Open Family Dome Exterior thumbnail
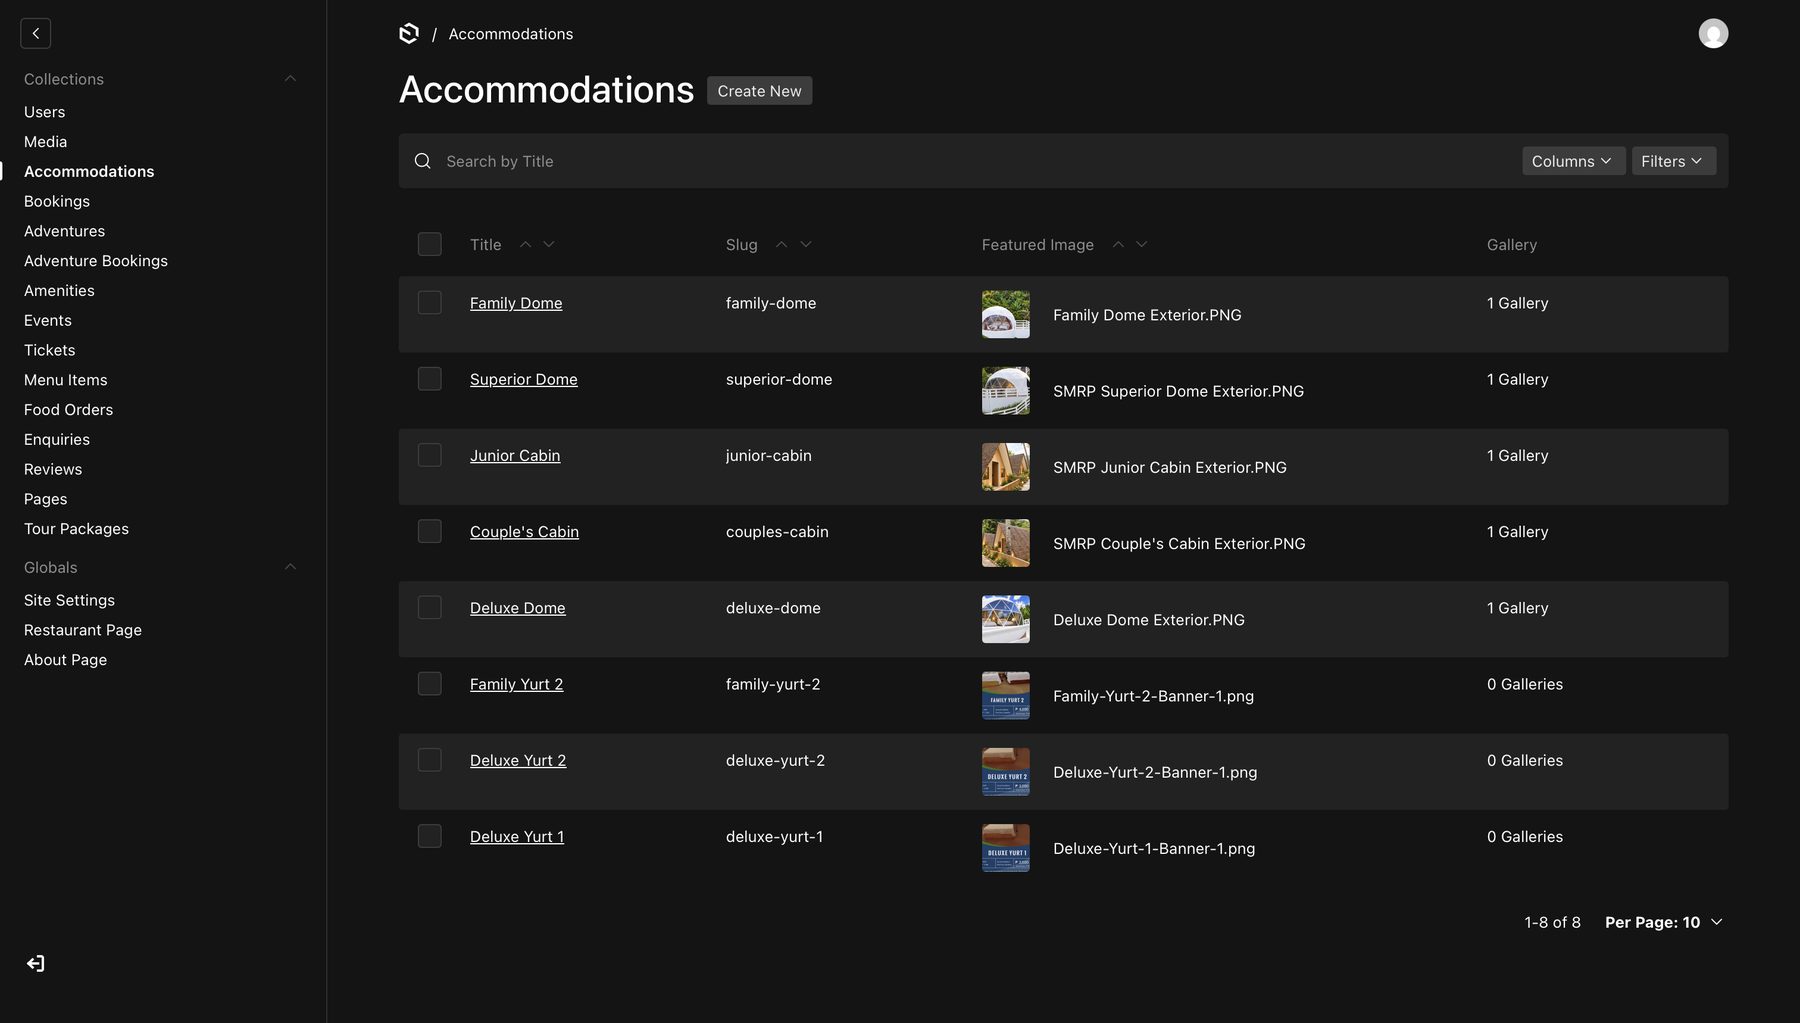This screenshot has height=1023, width=1800. (x=1006, y=314)
